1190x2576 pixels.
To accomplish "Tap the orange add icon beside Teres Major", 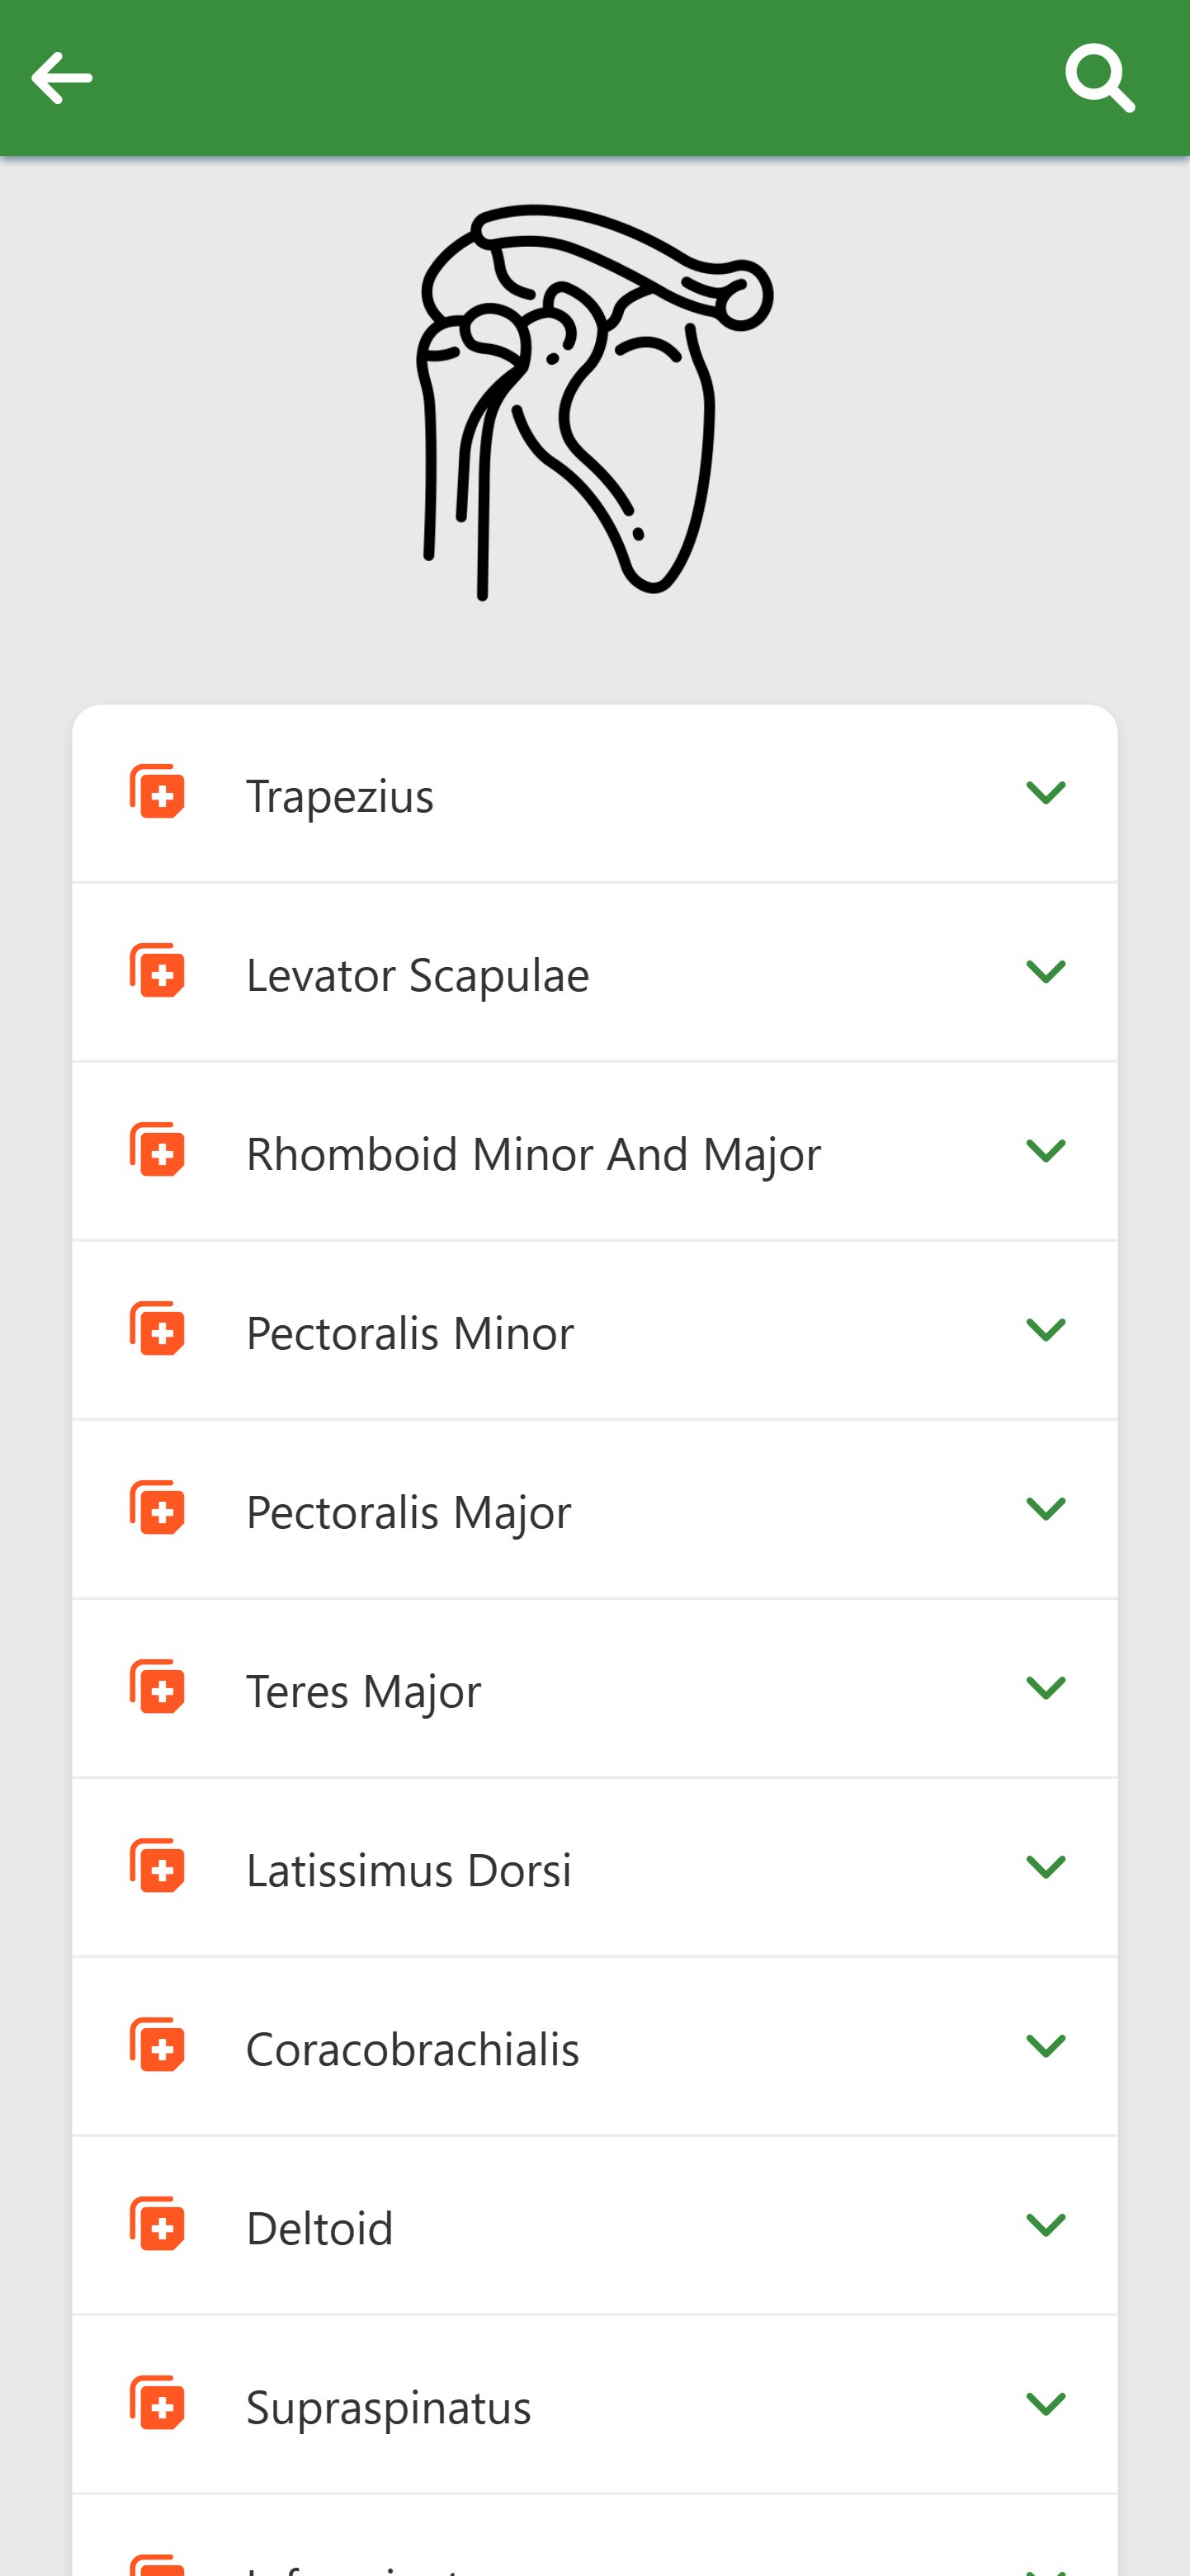I will click(x=157, y=1687).
